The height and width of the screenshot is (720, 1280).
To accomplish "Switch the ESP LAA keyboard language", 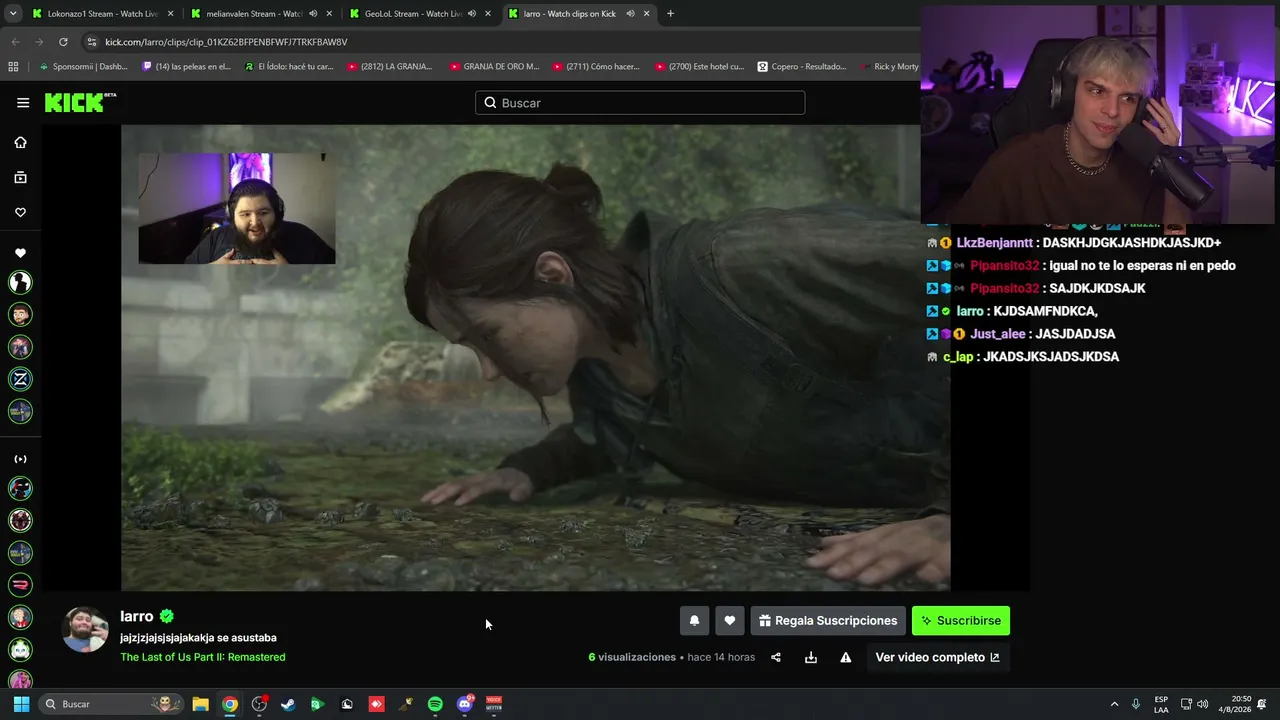I will point(1161,704).
